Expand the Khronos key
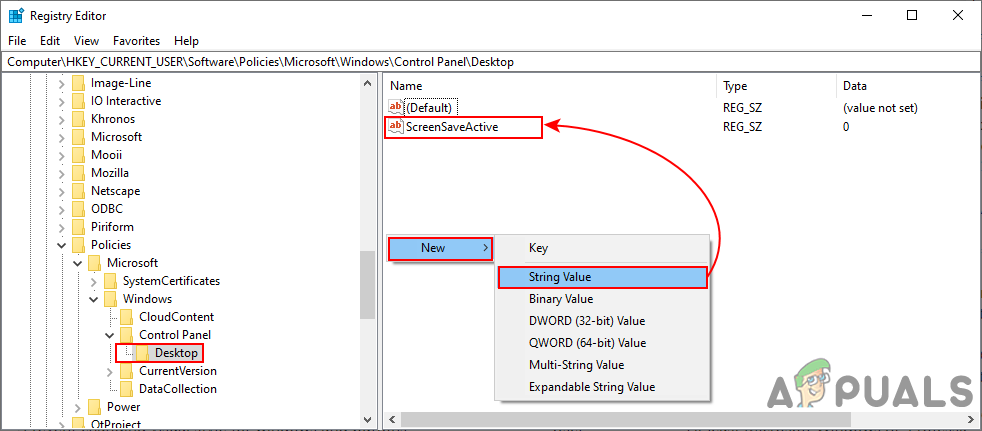Viewport: 982px width, 431px height. click(61, 119)
